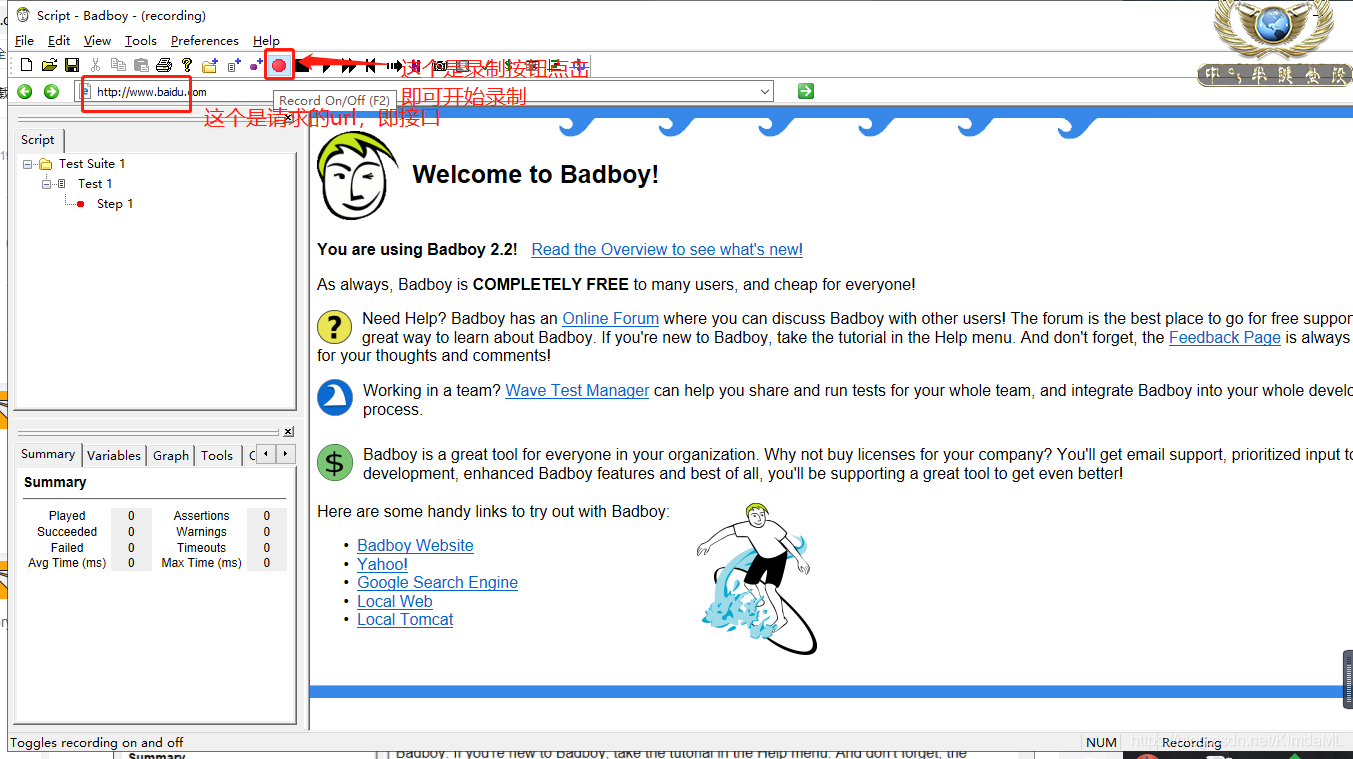The height and width of the screenshot is (759, 1353).
Task: Open the Preferences menu
Action: point(205,41)
